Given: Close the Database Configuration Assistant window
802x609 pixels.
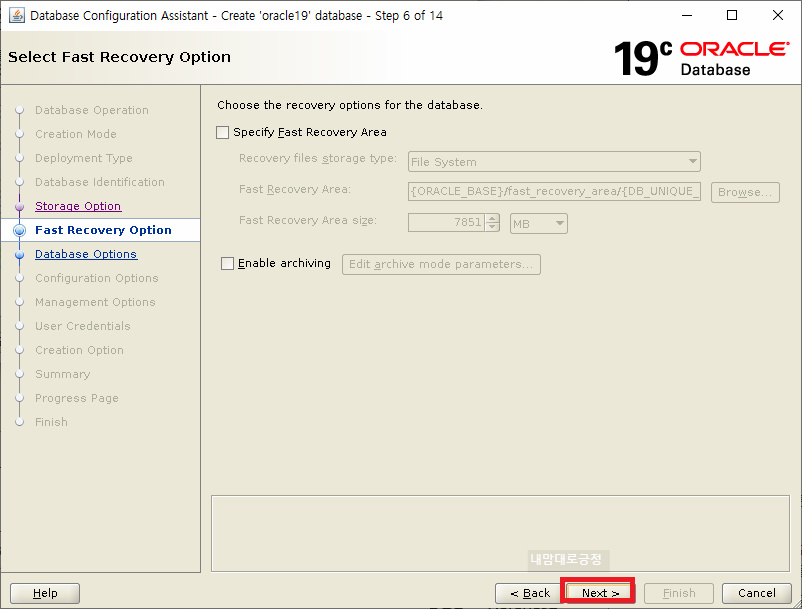Looking at the screenshot, I should coord(777,15).
